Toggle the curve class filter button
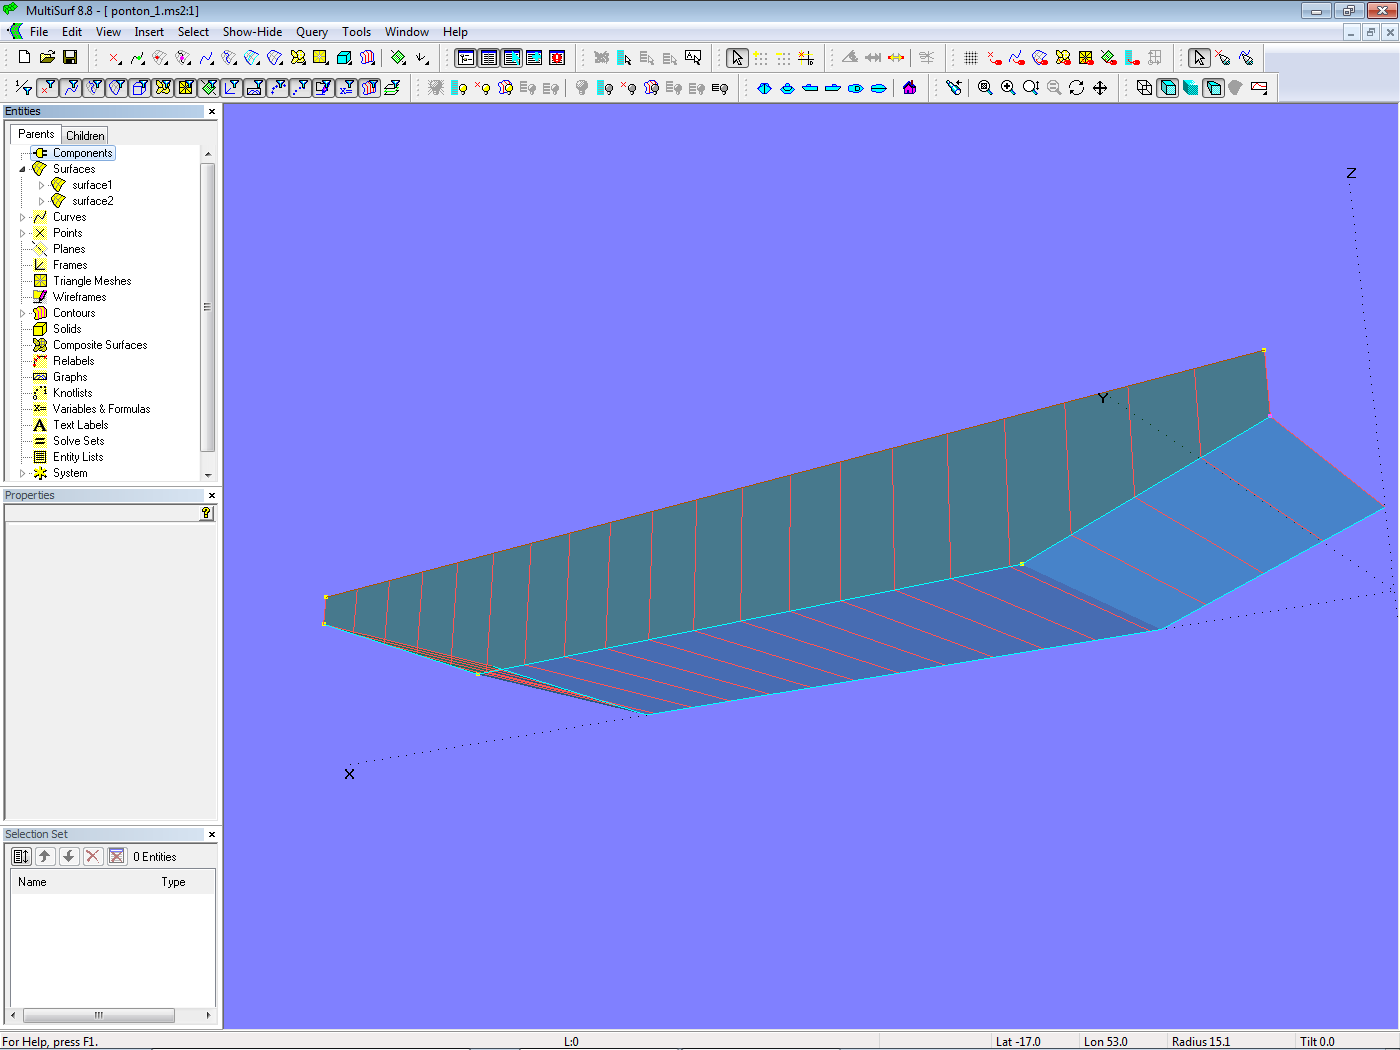This screenshot has height=1050, width=1400. click(x=70, y=88)
